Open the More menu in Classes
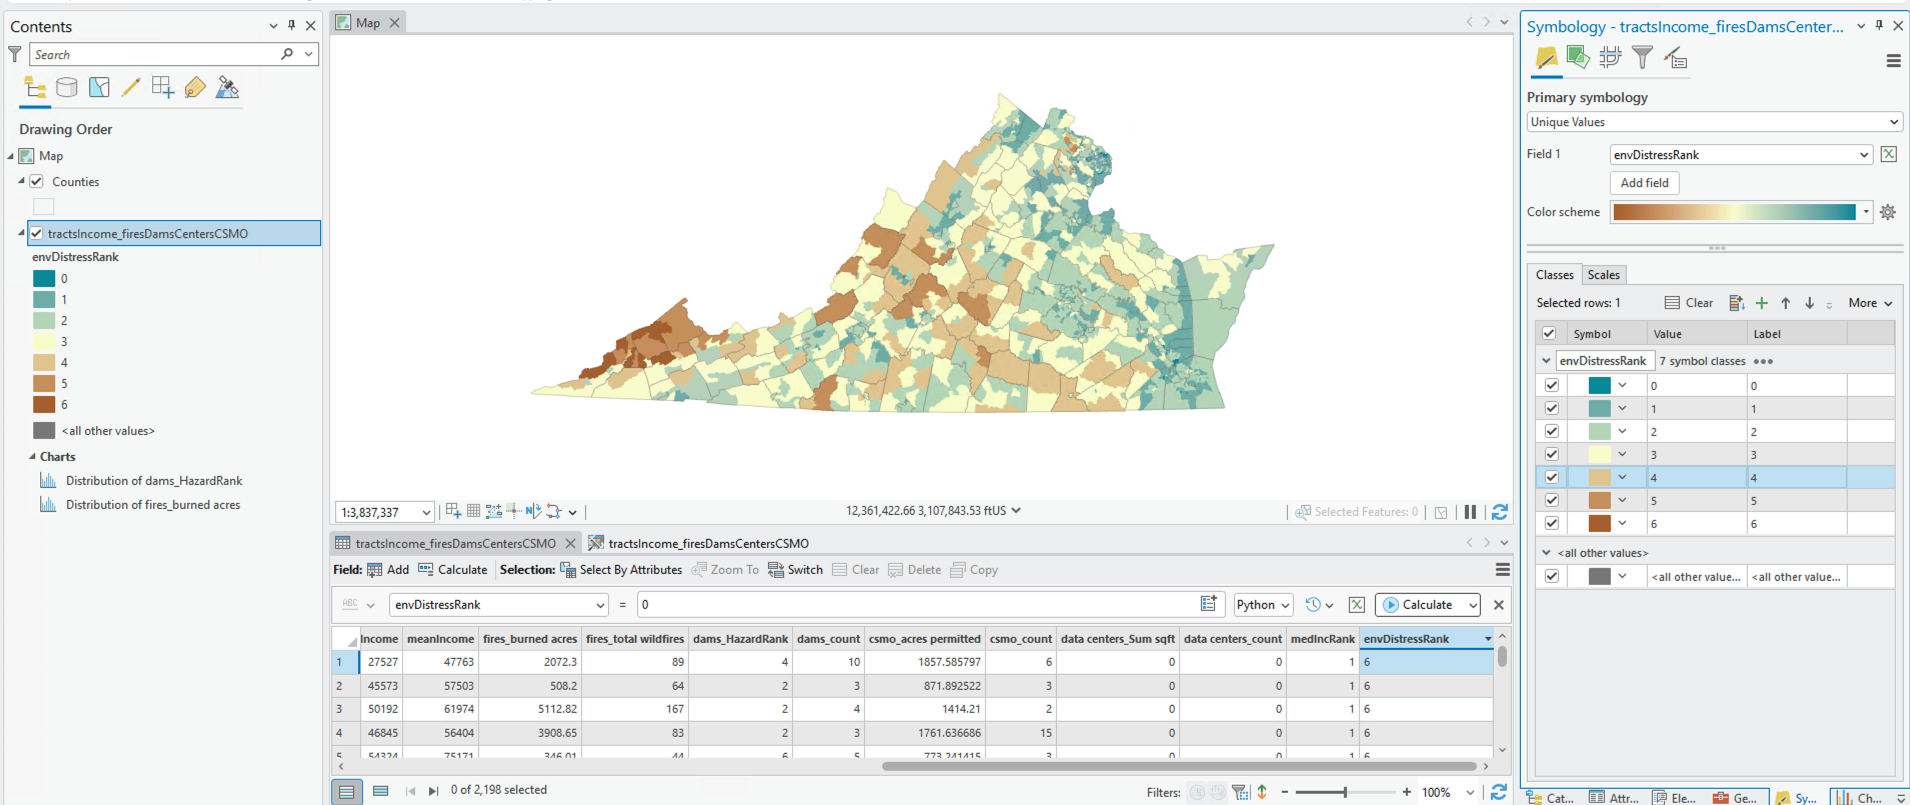This screenshot has width=1910, height=805. 1869,303
